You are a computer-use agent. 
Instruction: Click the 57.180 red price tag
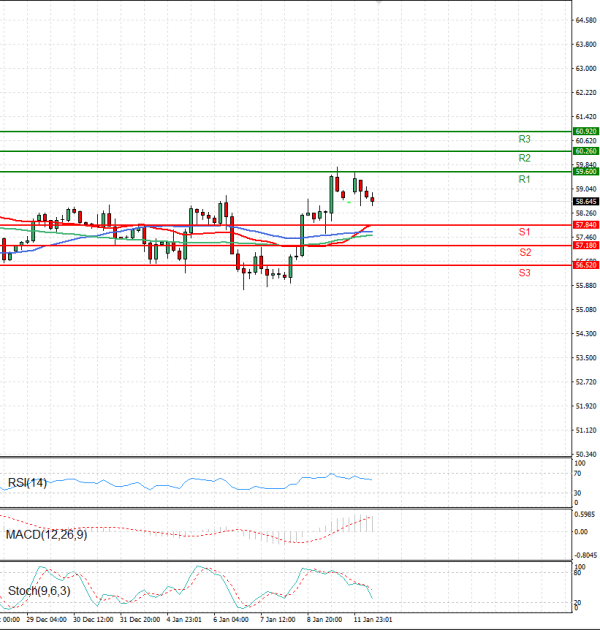click(585, 245)
